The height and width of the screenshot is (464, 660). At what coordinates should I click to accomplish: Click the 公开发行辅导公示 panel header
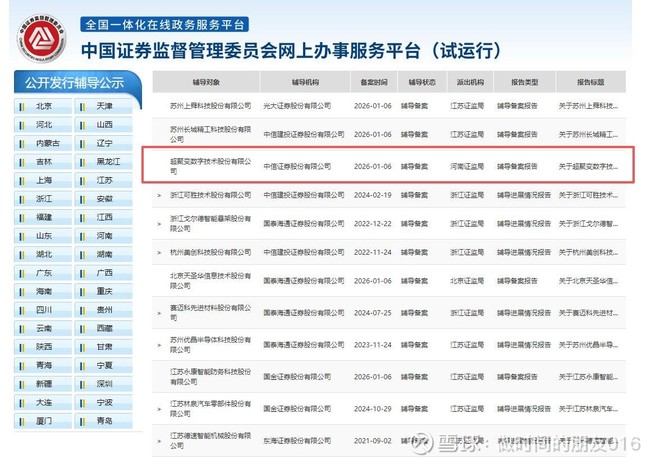[x=75, y=83]
